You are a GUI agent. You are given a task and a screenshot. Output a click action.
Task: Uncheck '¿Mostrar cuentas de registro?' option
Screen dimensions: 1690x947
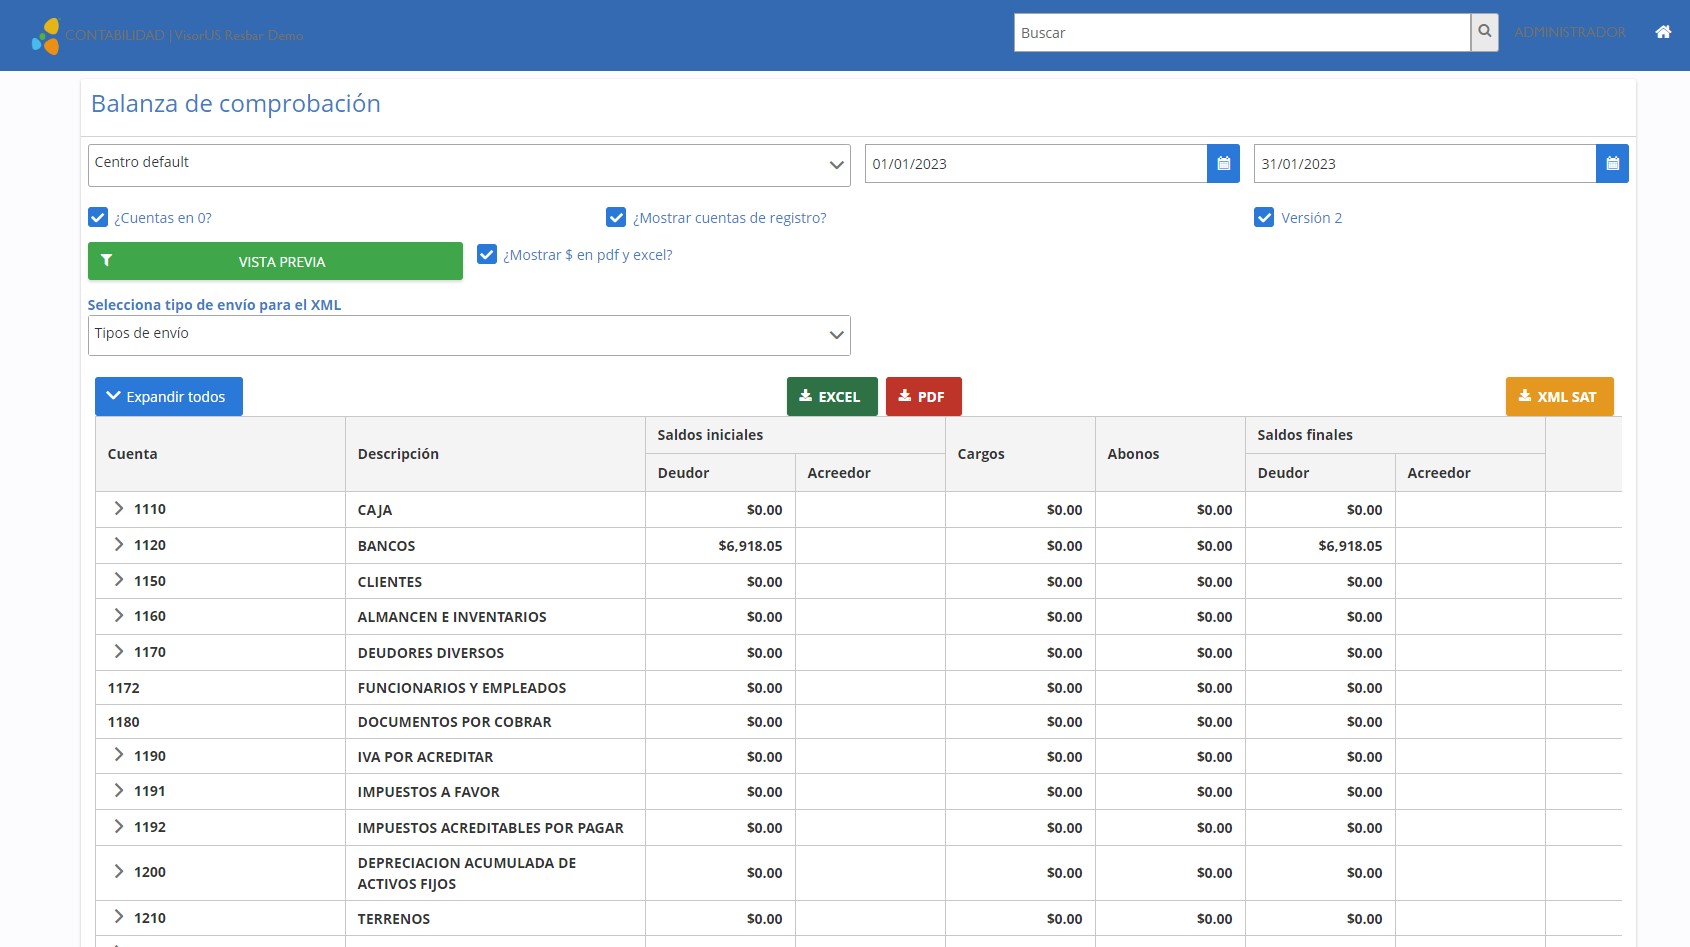coord(616,218)
